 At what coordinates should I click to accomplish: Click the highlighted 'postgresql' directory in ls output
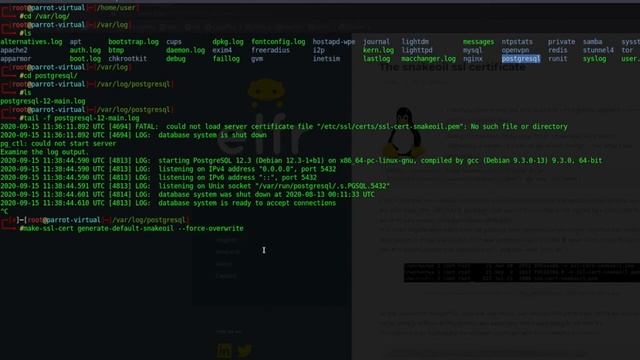521,59
